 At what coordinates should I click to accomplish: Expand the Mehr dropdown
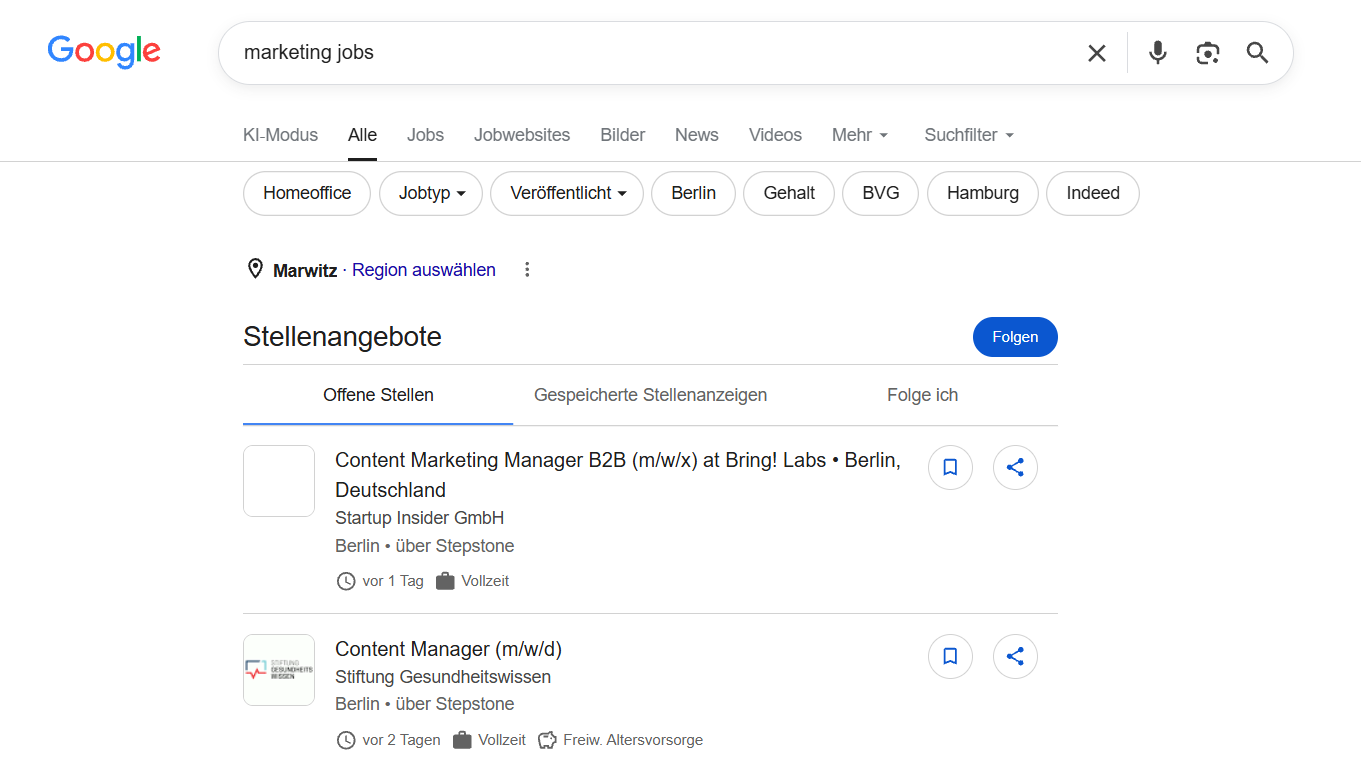click(860, 135)
